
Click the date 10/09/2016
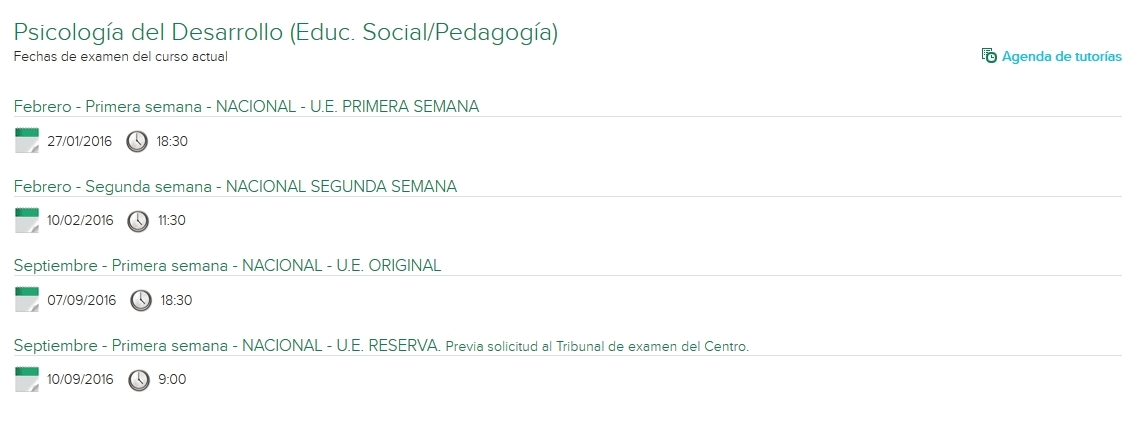(80, 379)
